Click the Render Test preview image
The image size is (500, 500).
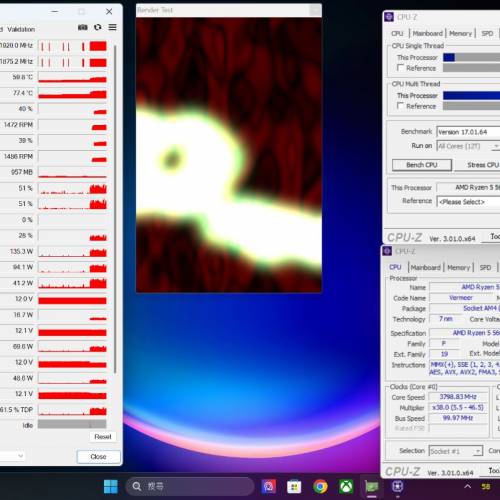click(x=229, y=155)
